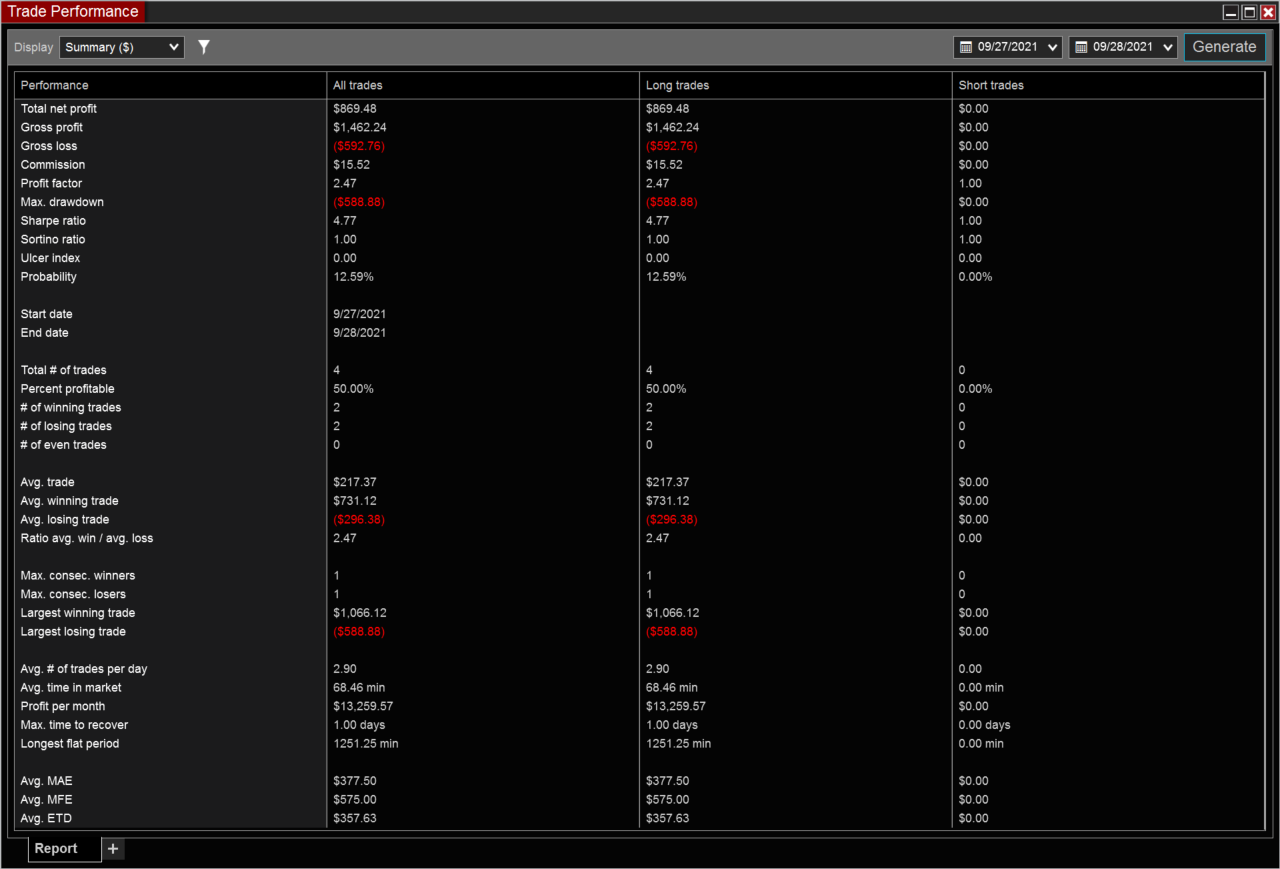Click the Generate button
Screen dimensions: 1280x869
pyautogui.click(x=1224, y=47)
